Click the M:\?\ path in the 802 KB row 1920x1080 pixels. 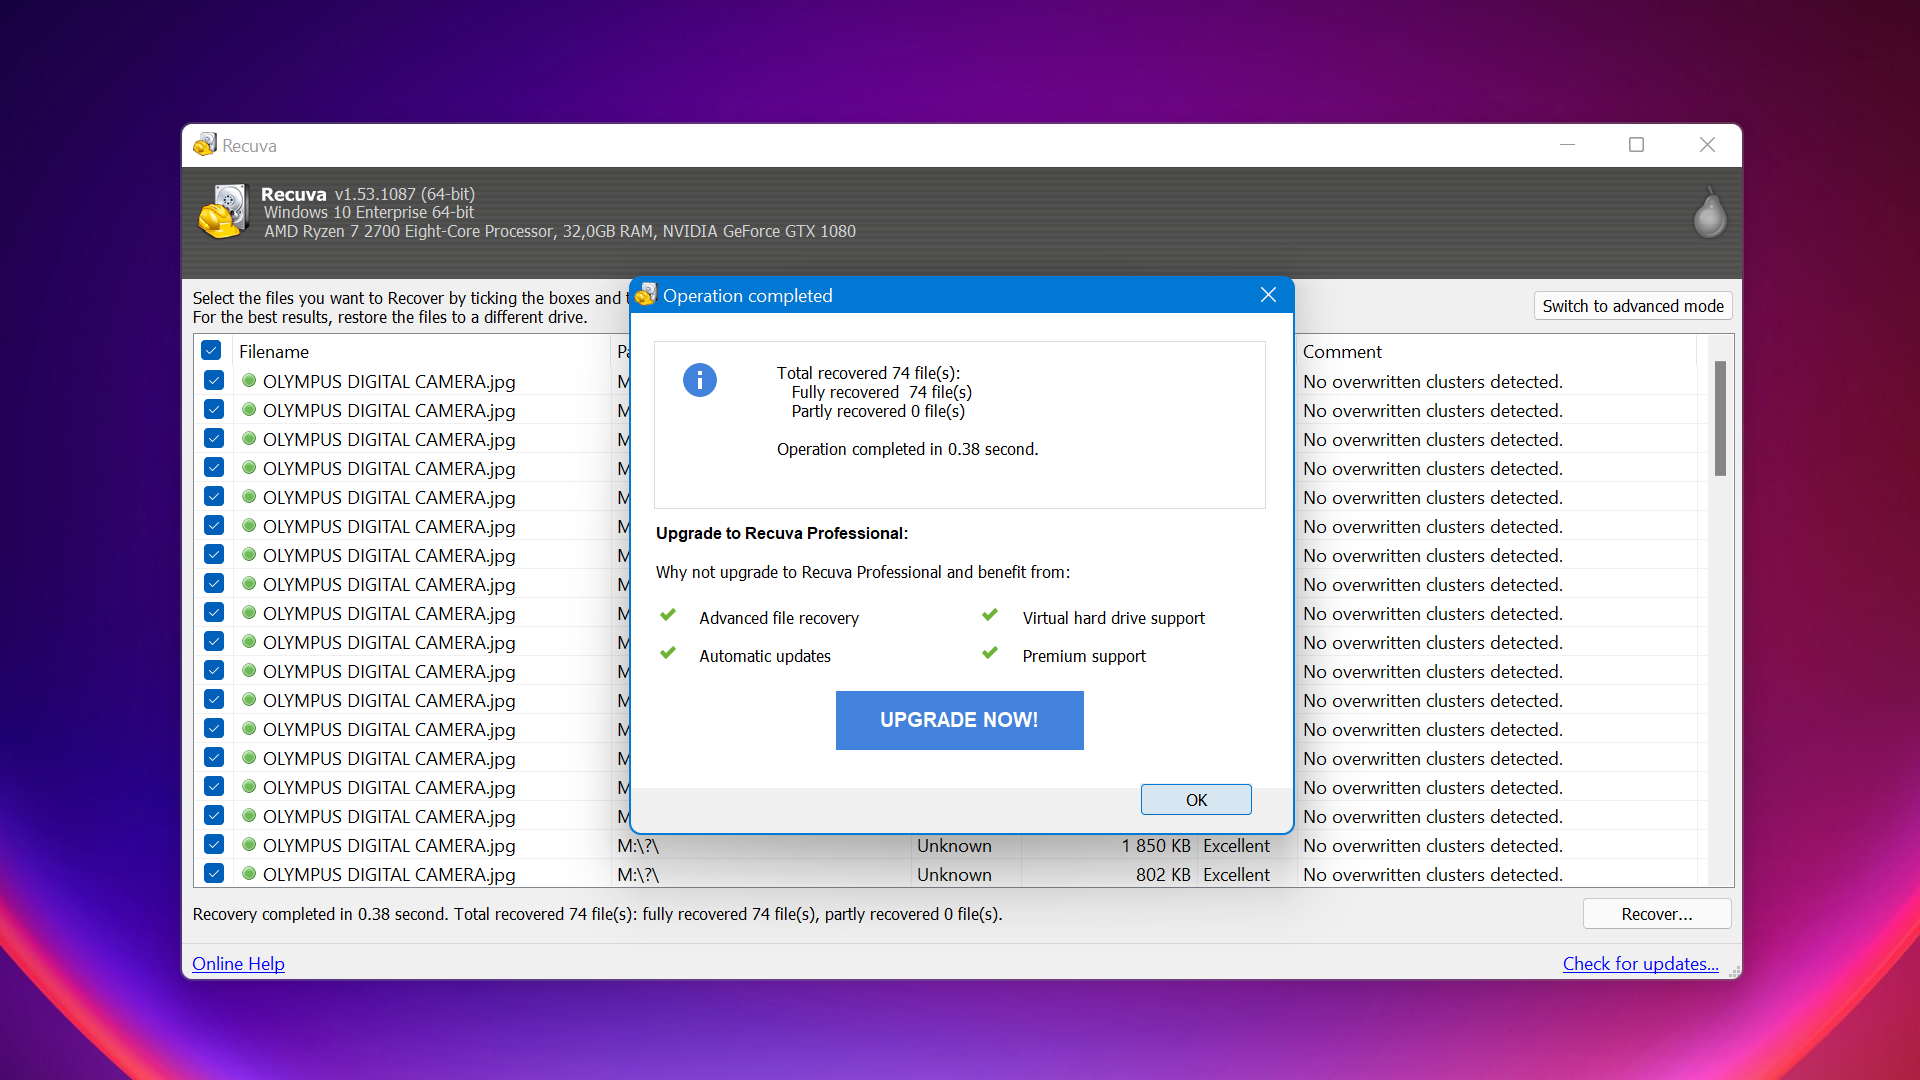point(638,875)
